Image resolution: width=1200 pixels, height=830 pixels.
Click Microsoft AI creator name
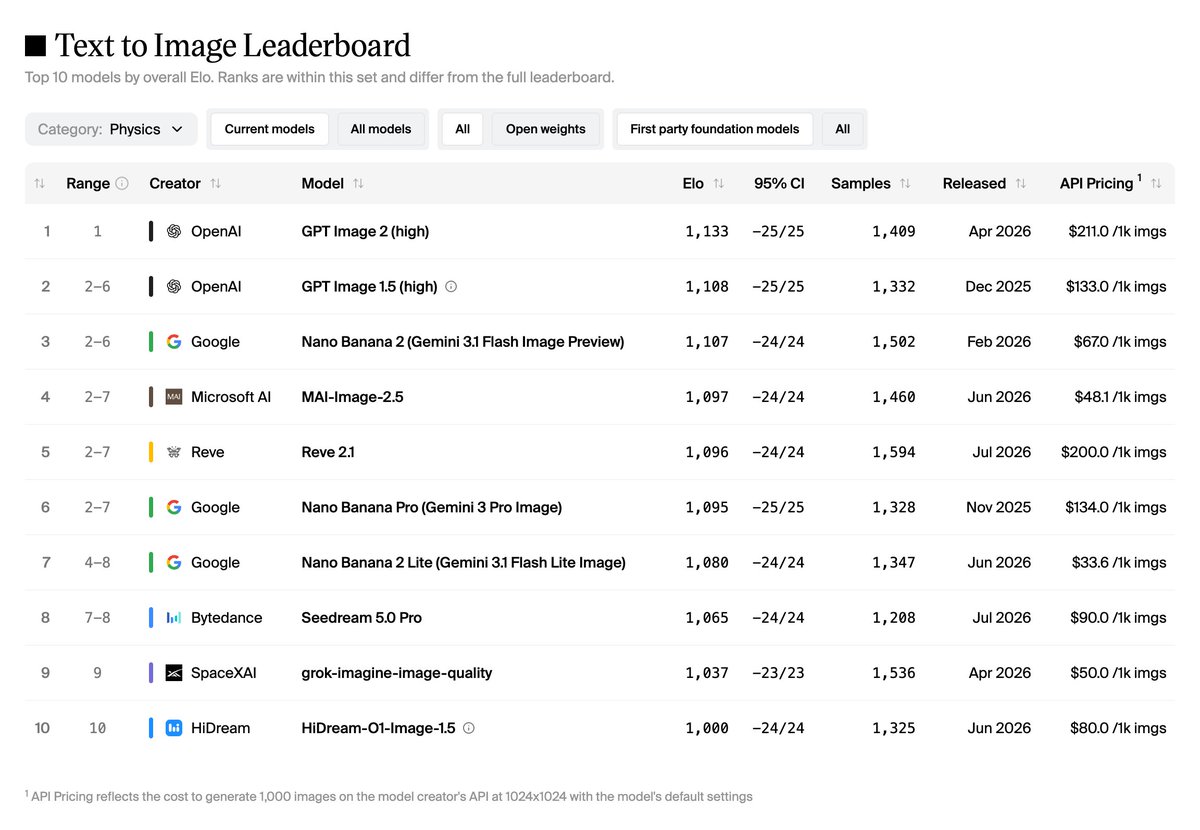[x=231, y=397]
